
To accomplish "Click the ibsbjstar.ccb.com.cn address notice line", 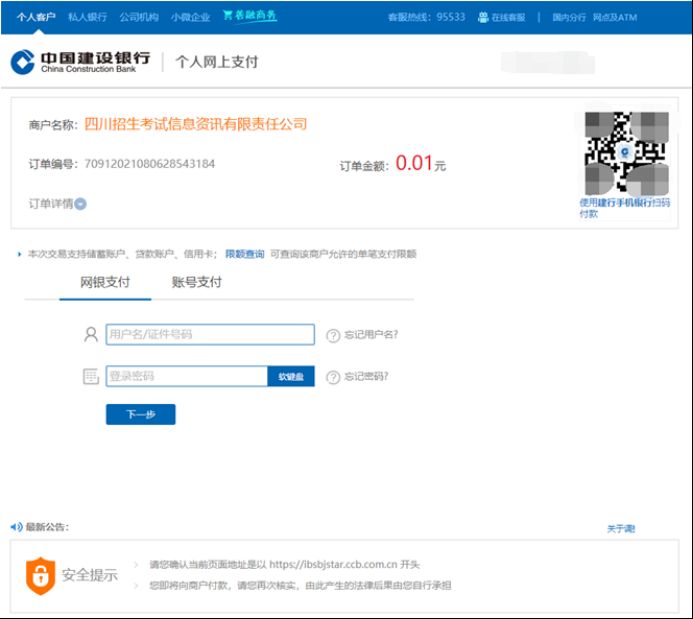I will 285,564.
